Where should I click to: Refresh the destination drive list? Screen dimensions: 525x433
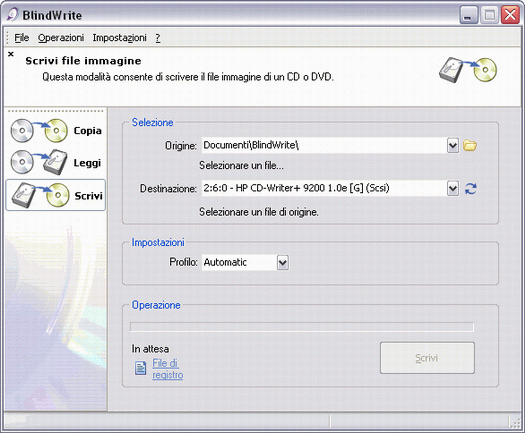point(470,189)
